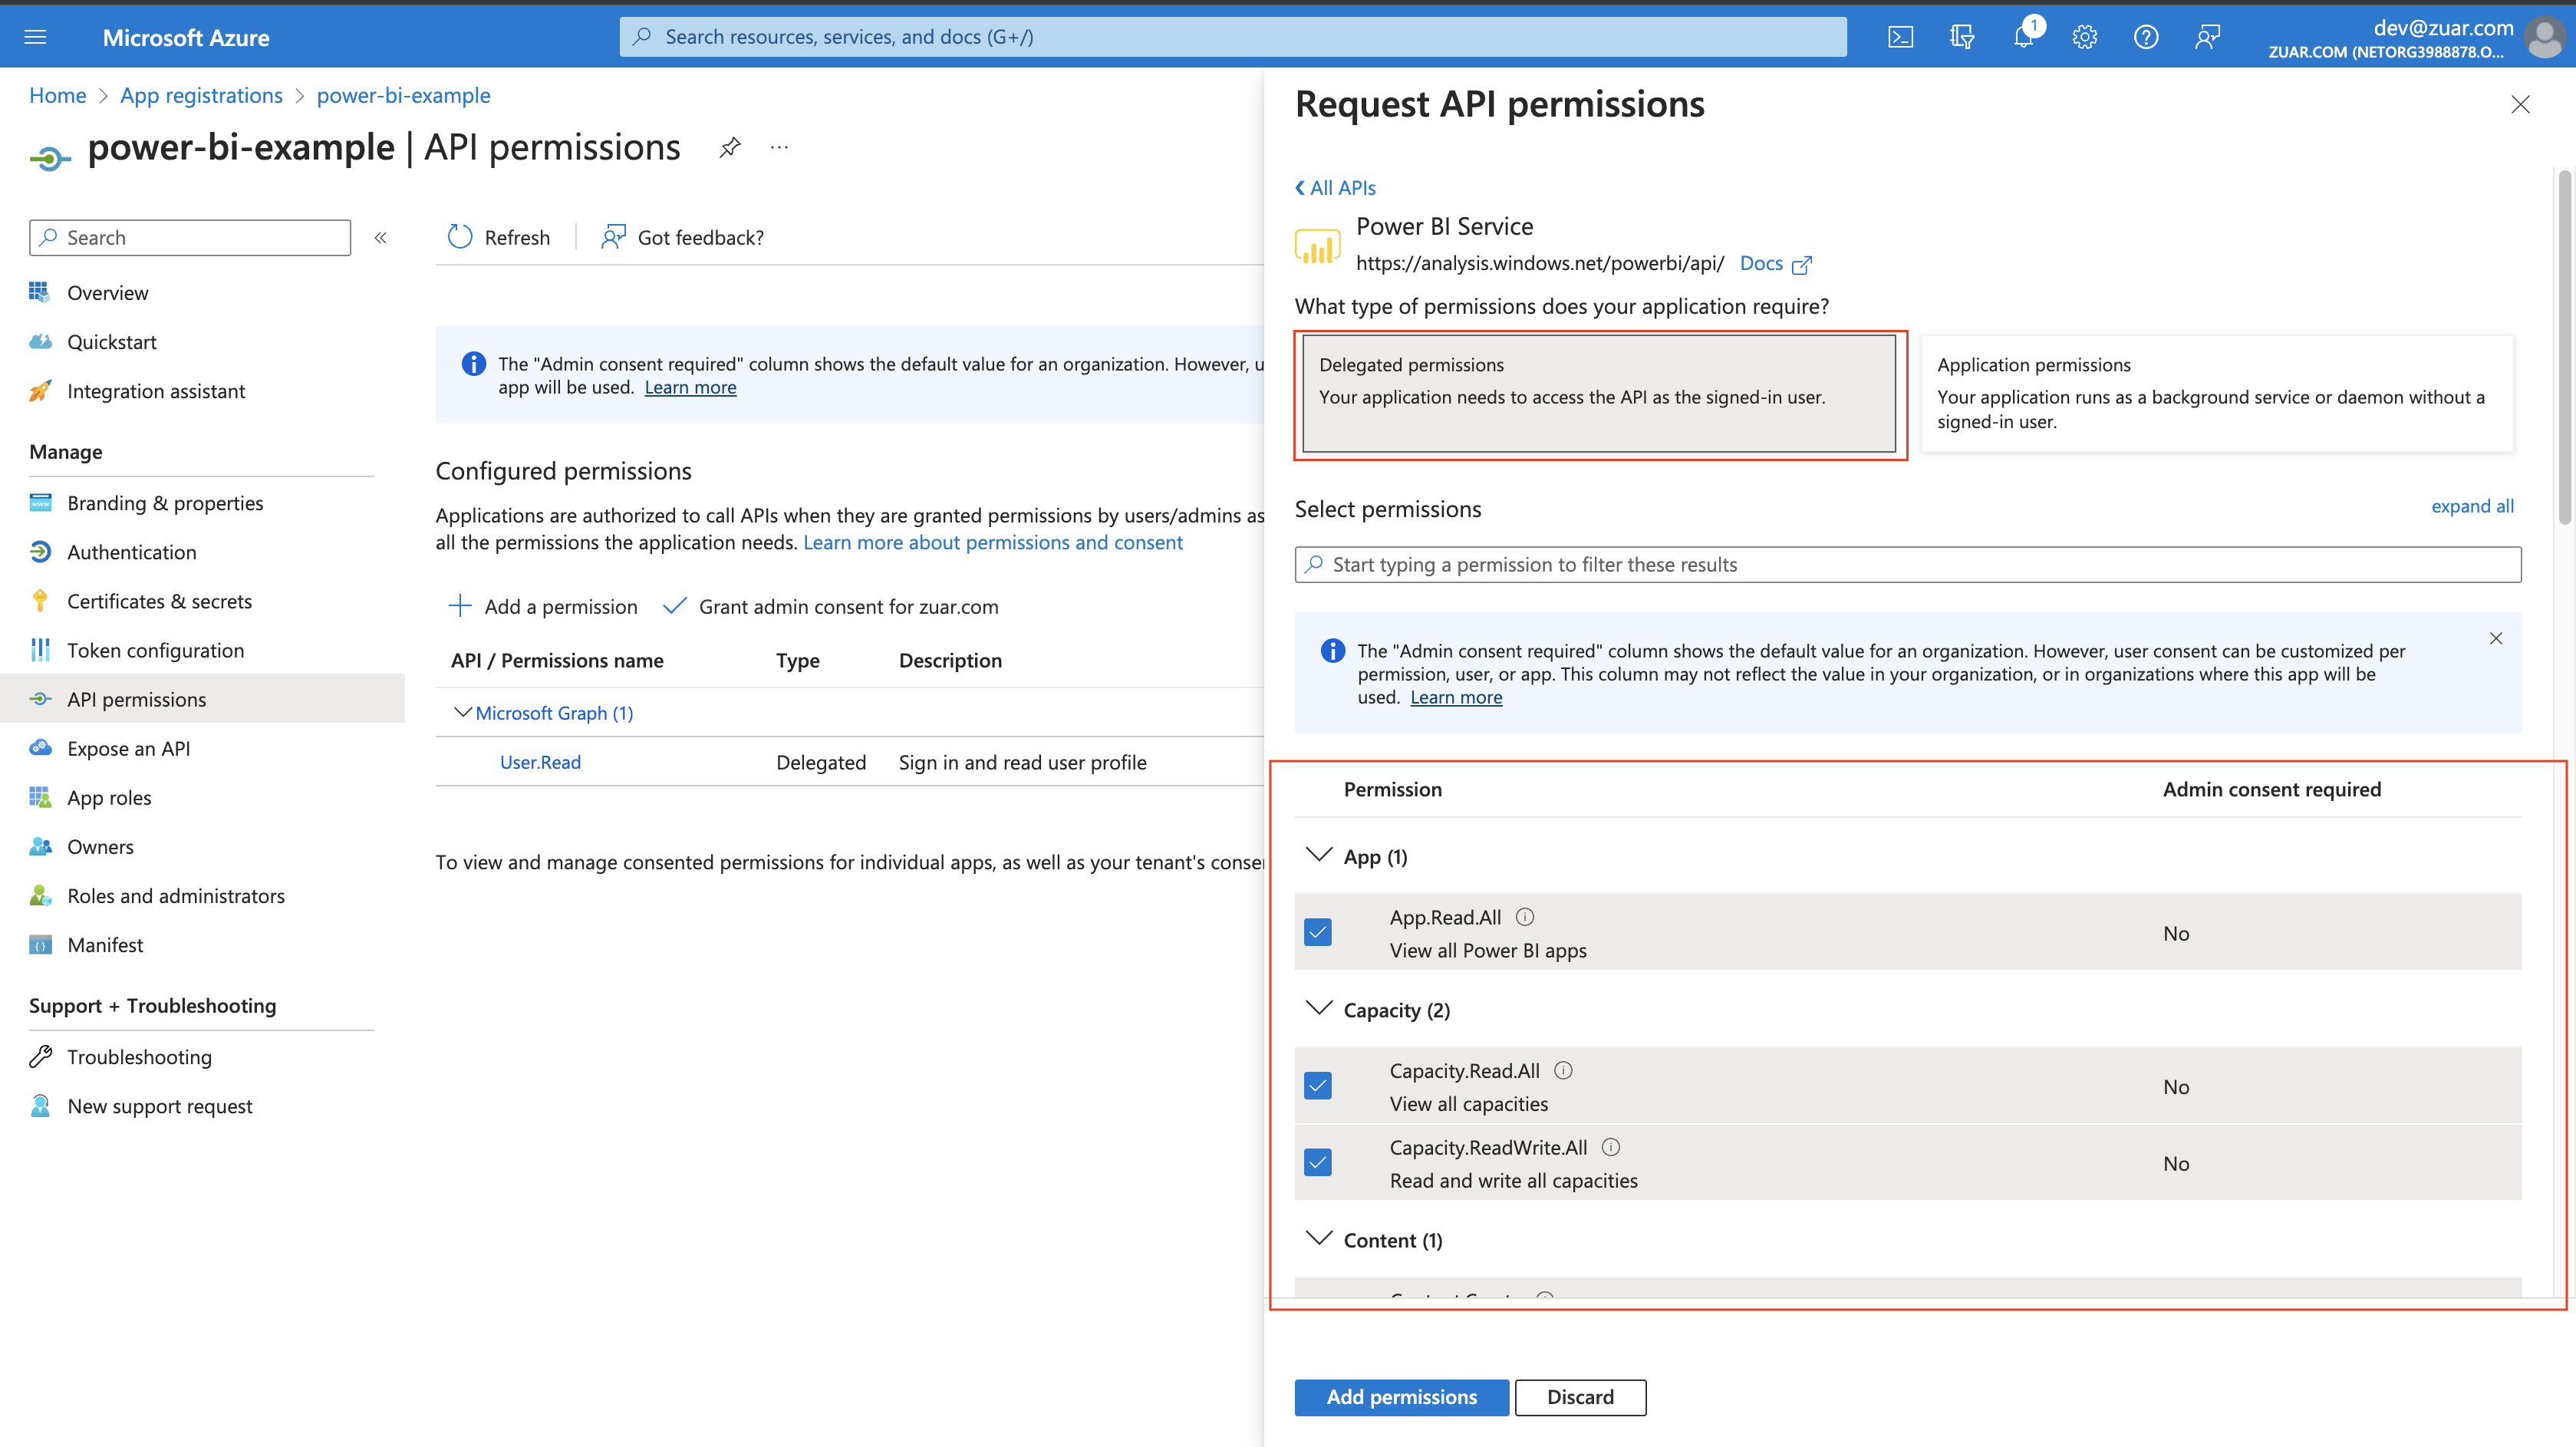Open Branding & properties

[x=165, y=503]
